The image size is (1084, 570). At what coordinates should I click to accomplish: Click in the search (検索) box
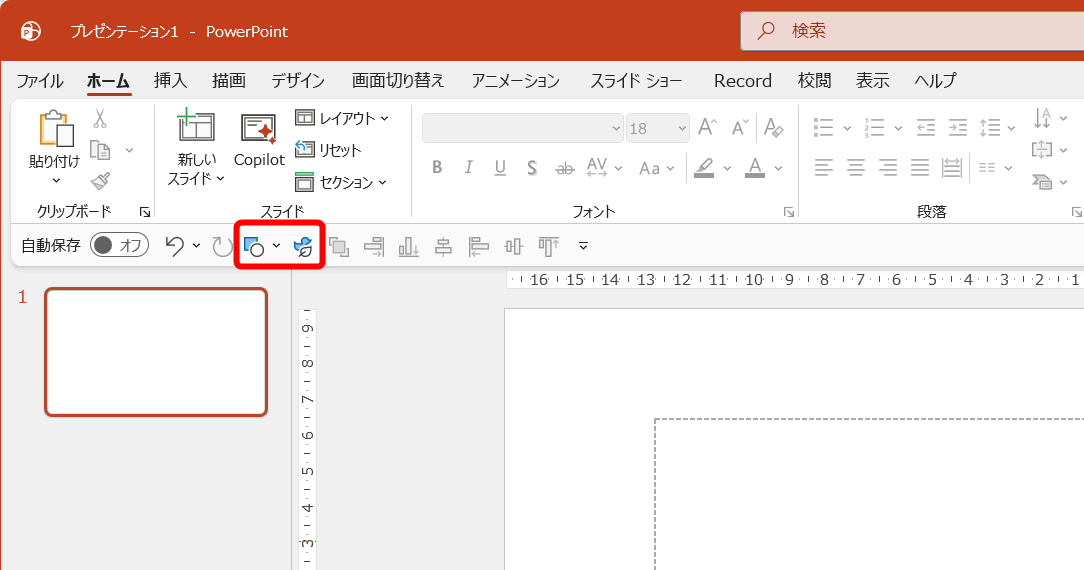click(913, 31)
